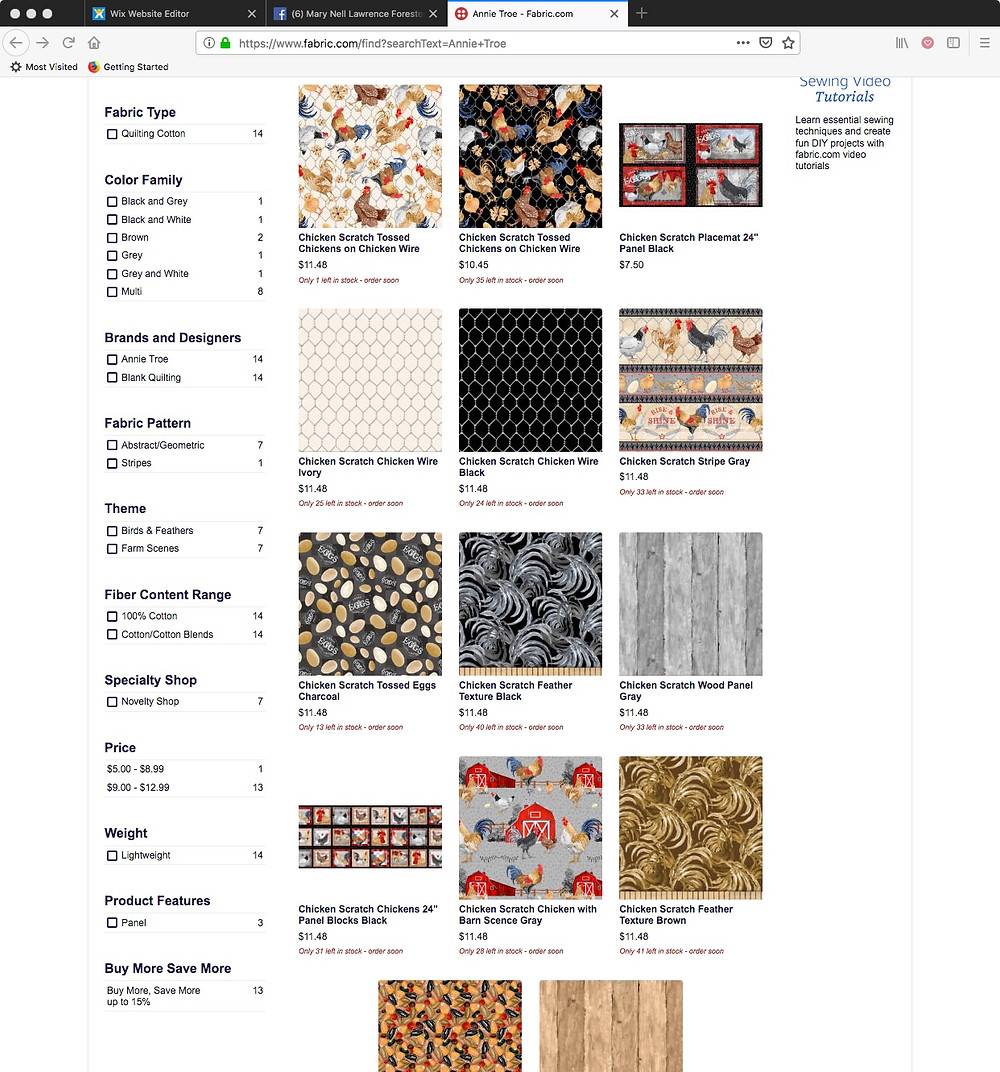Click the green padlock security icon
Viewport: 1000px width, 1072px height.
tap(226, 43)
